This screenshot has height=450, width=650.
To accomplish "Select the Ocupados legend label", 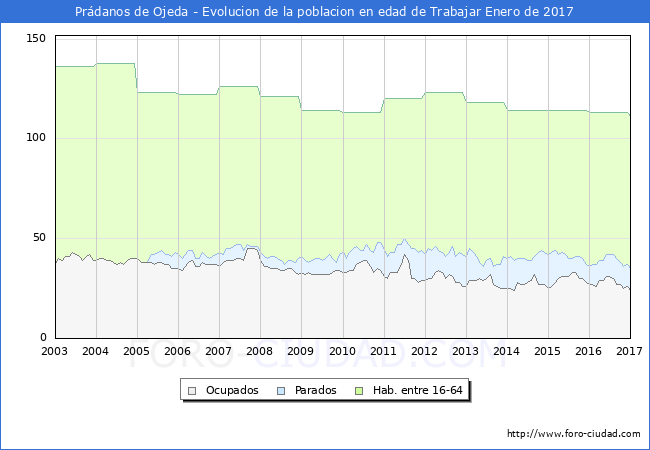I will [x=232, y=390].
